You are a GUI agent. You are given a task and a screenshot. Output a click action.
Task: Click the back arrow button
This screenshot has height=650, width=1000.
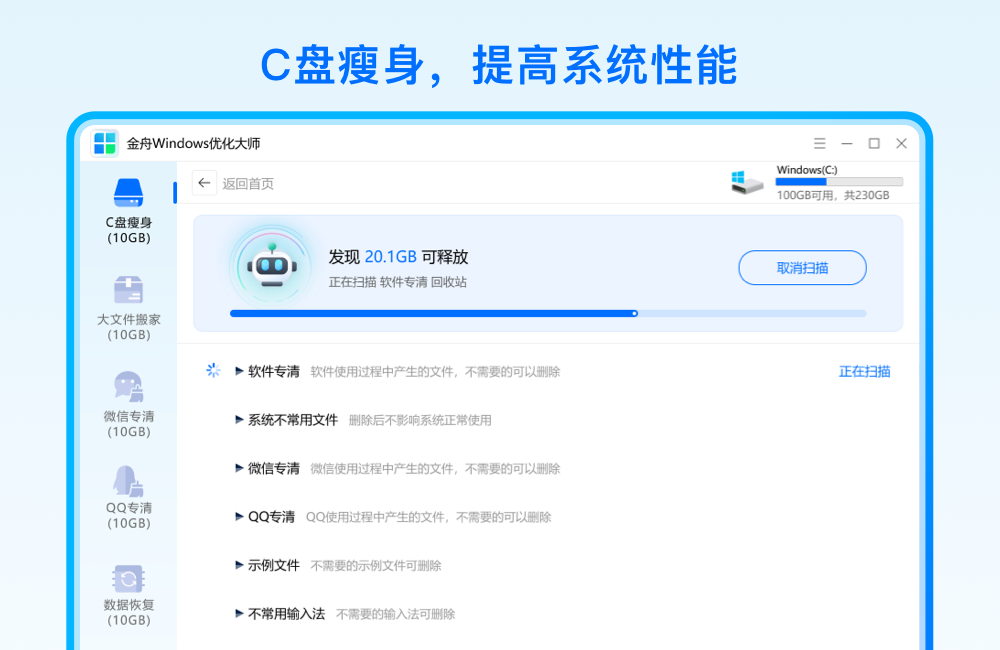(x=203, y=183)
